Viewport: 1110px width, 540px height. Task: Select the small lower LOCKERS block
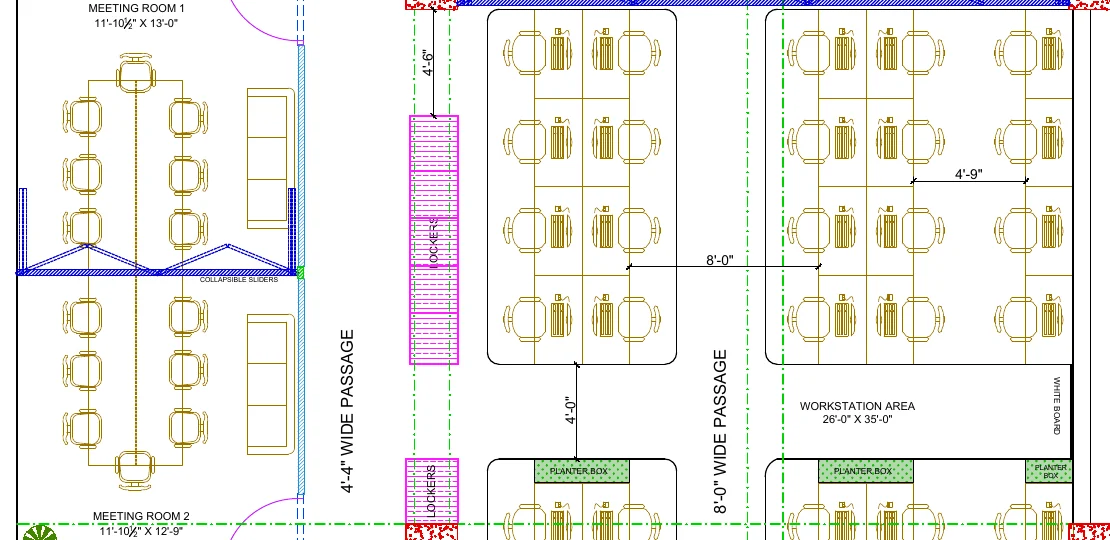coord(432,491)
